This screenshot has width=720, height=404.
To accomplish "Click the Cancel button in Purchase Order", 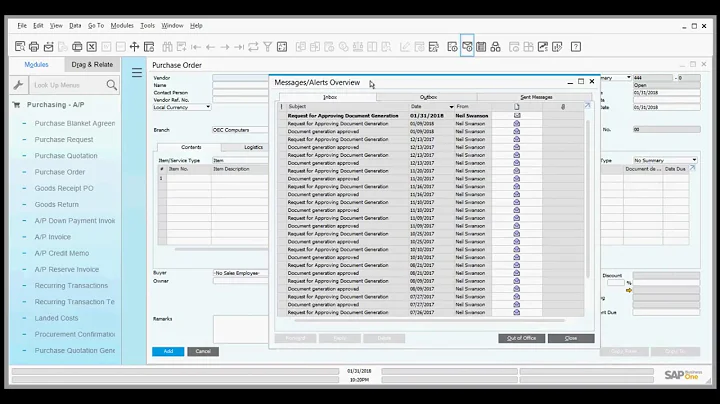I will [203, 351].
